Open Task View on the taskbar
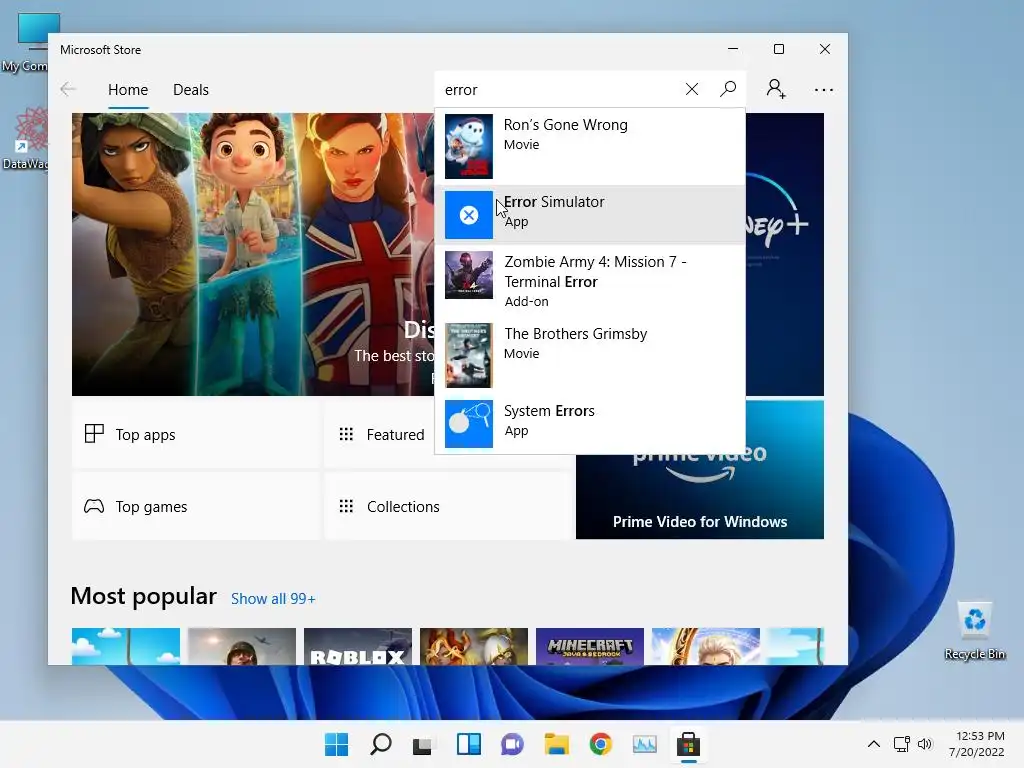1024x768 pixels. point(423,745)
